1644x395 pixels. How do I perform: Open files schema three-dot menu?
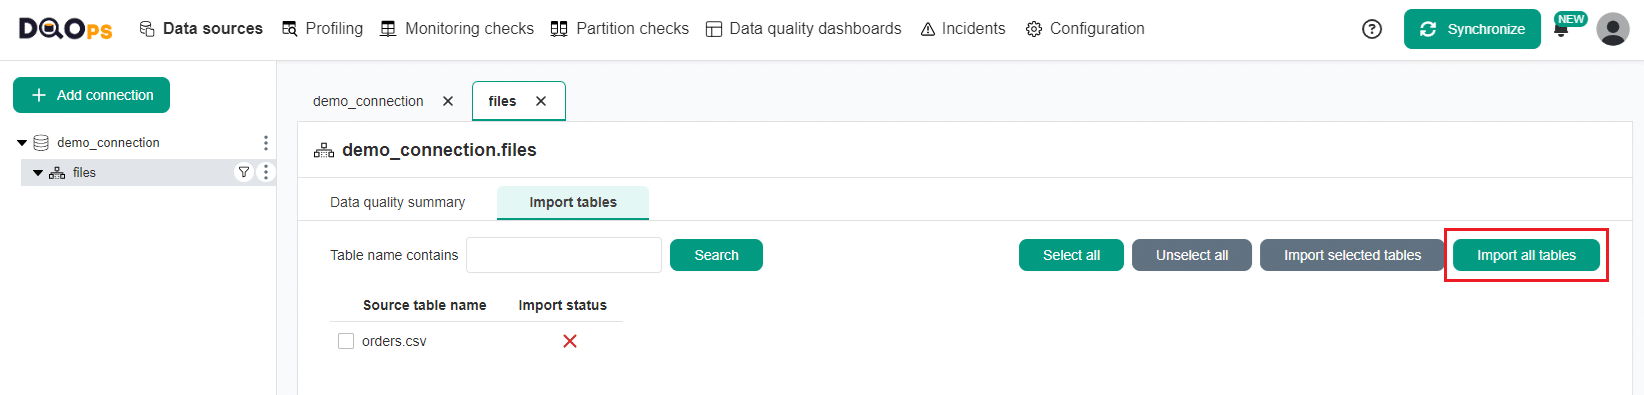(x=265, y=172)
